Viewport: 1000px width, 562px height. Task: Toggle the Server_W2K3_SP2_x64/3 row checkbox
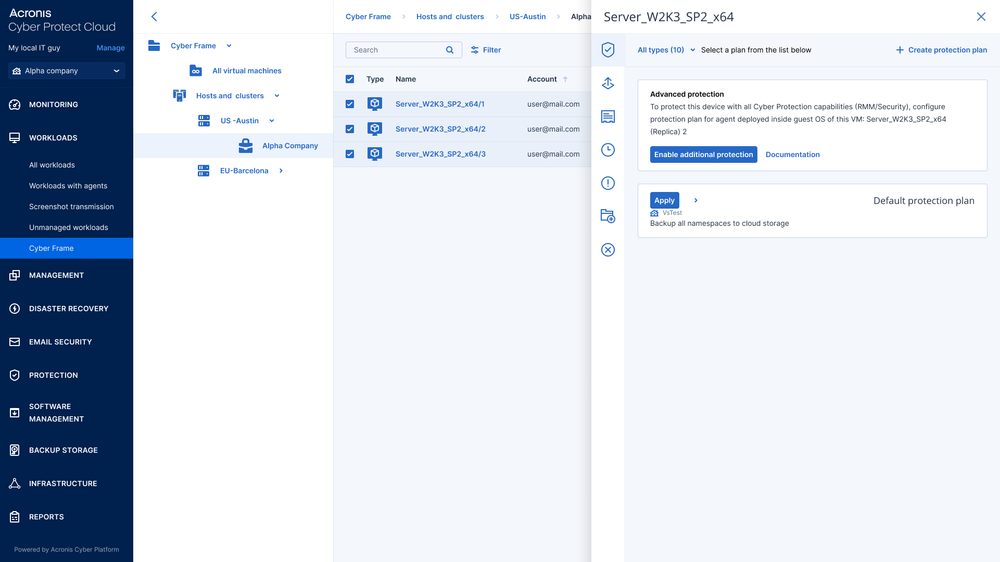[x=349, y=154]
